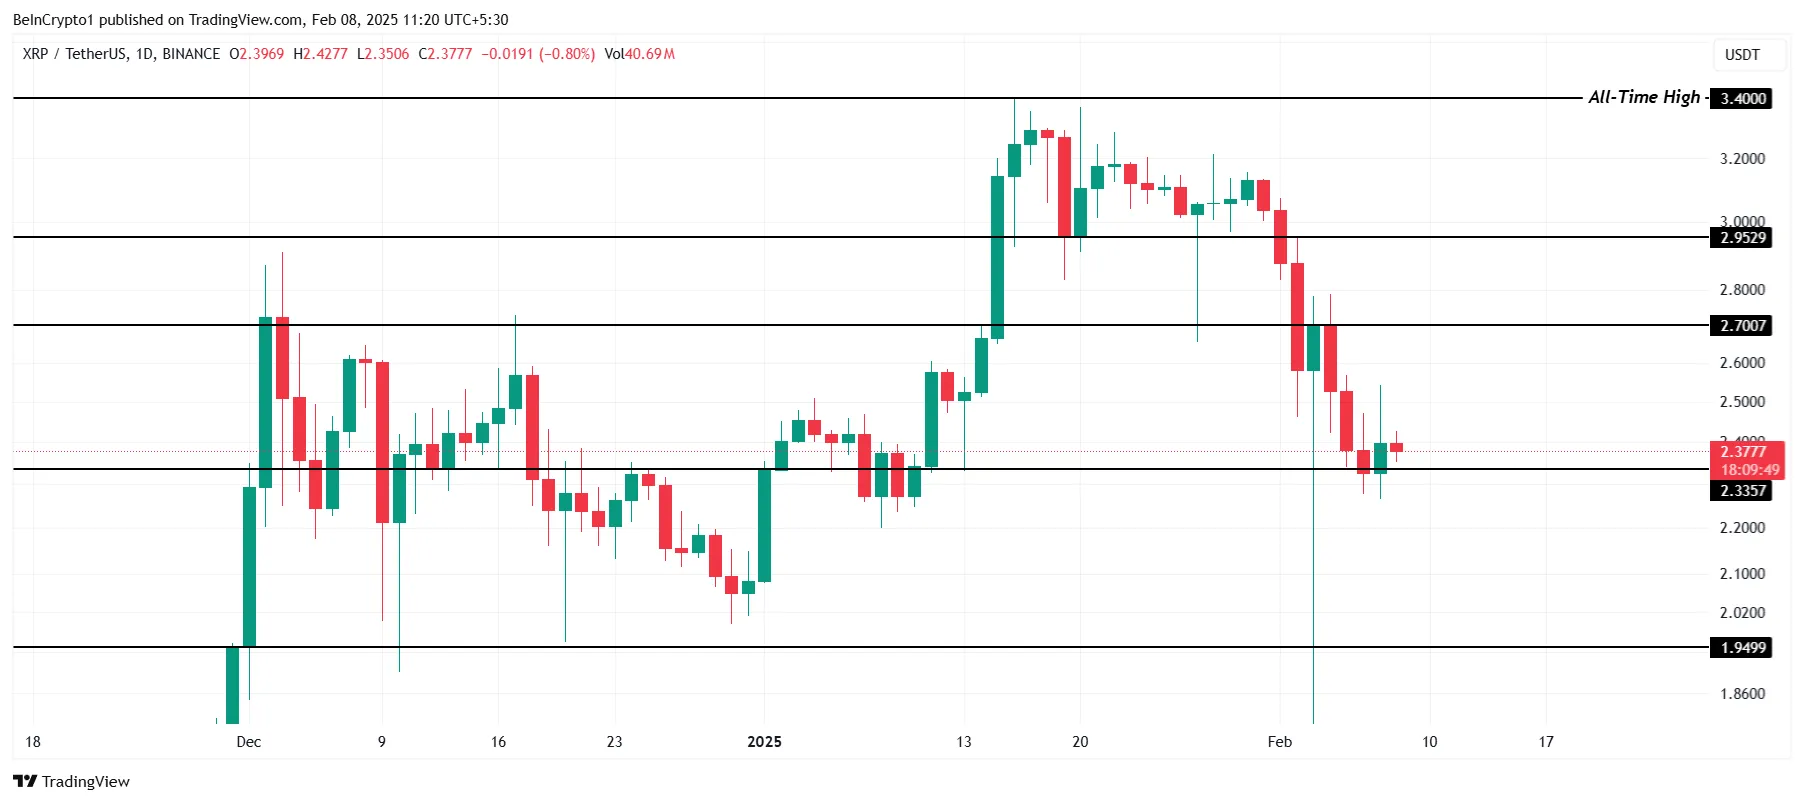Click the BeInCrypto1 published header text

(x=260, y=19)
